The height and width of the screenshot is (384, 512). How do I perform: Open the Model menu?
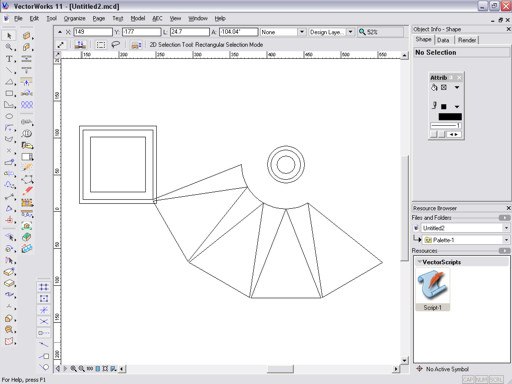tap(138, 19)
